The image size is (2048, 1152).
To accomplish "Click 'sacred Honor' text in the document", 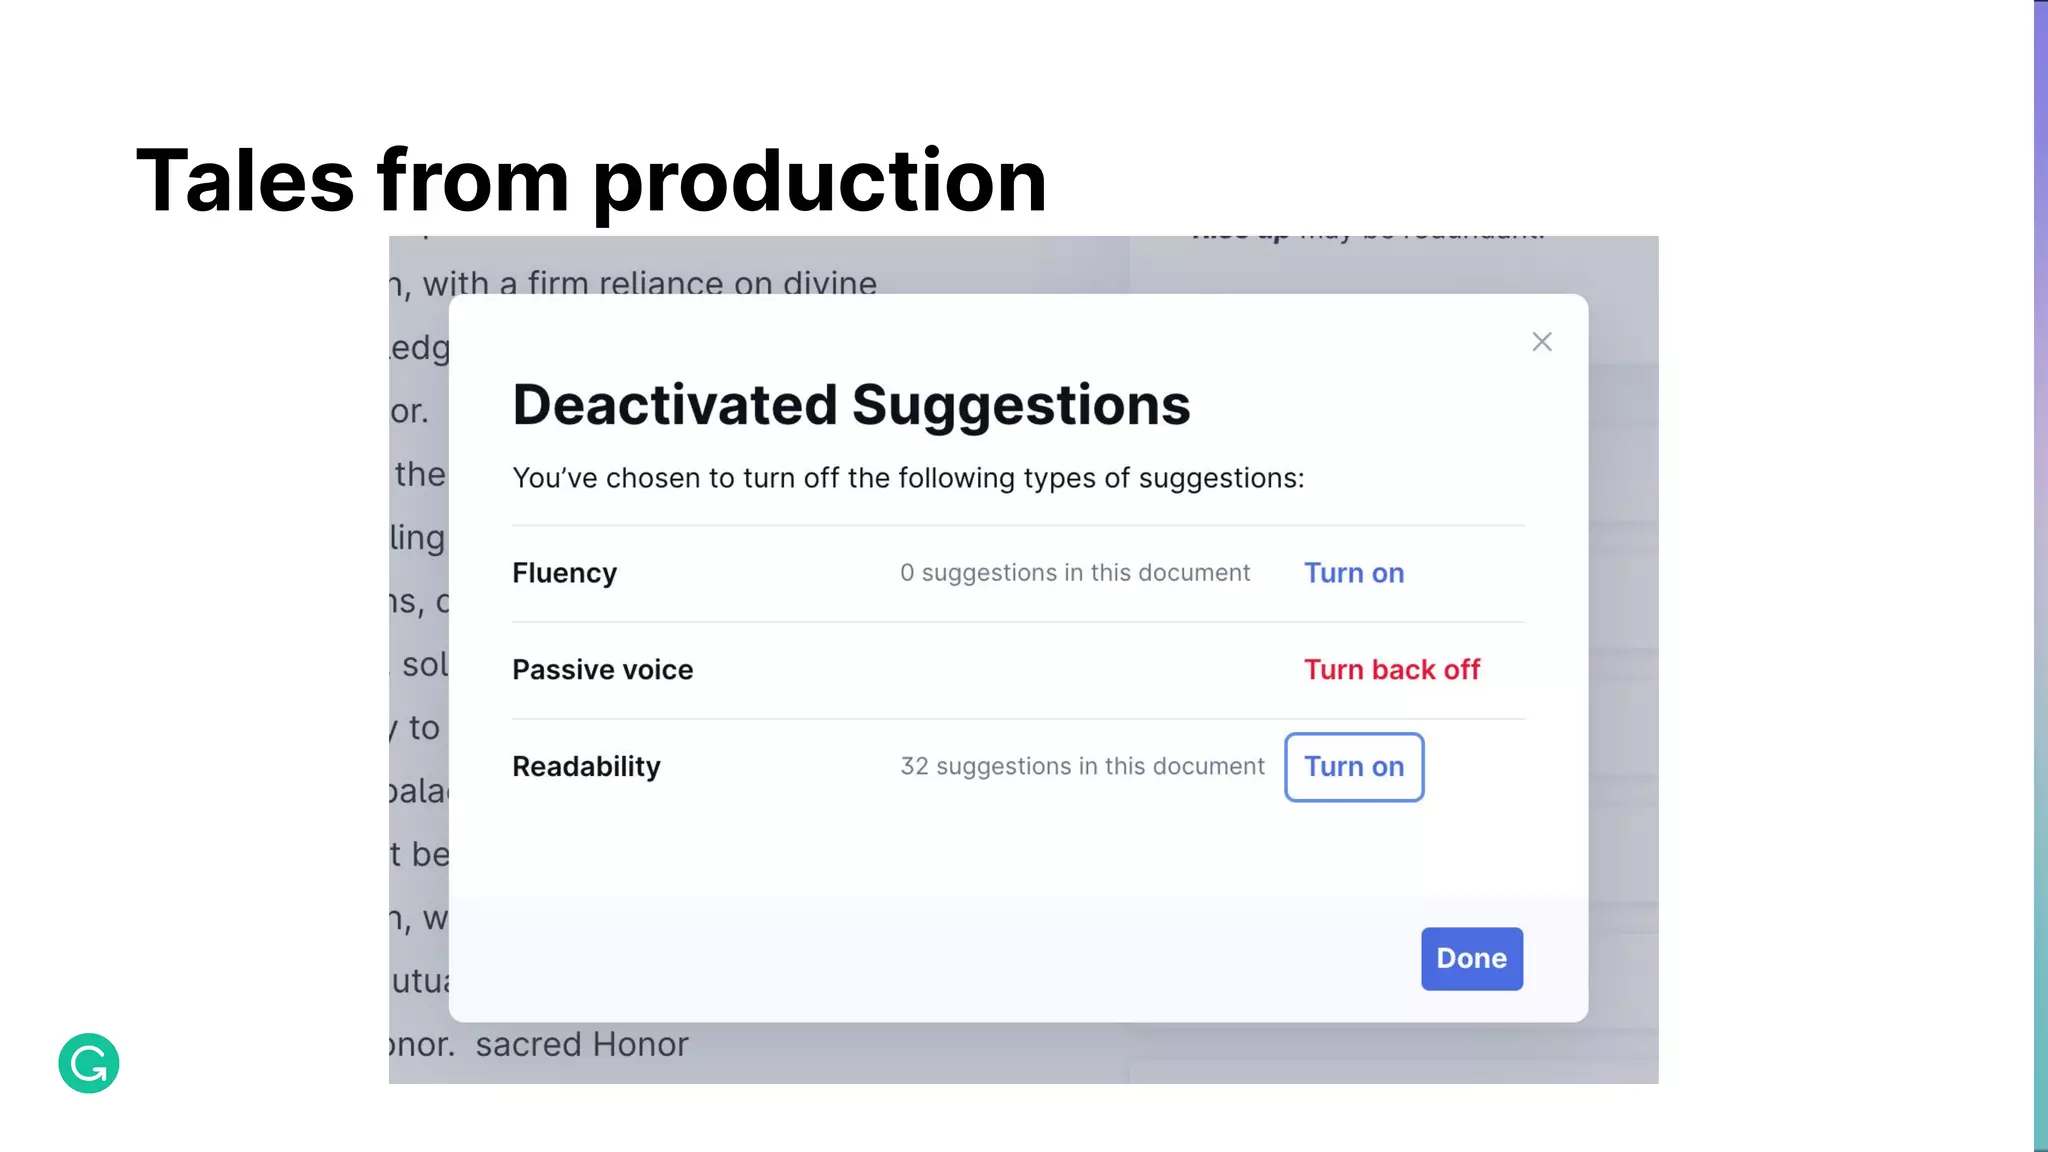I will click(x=582, y=1045).
